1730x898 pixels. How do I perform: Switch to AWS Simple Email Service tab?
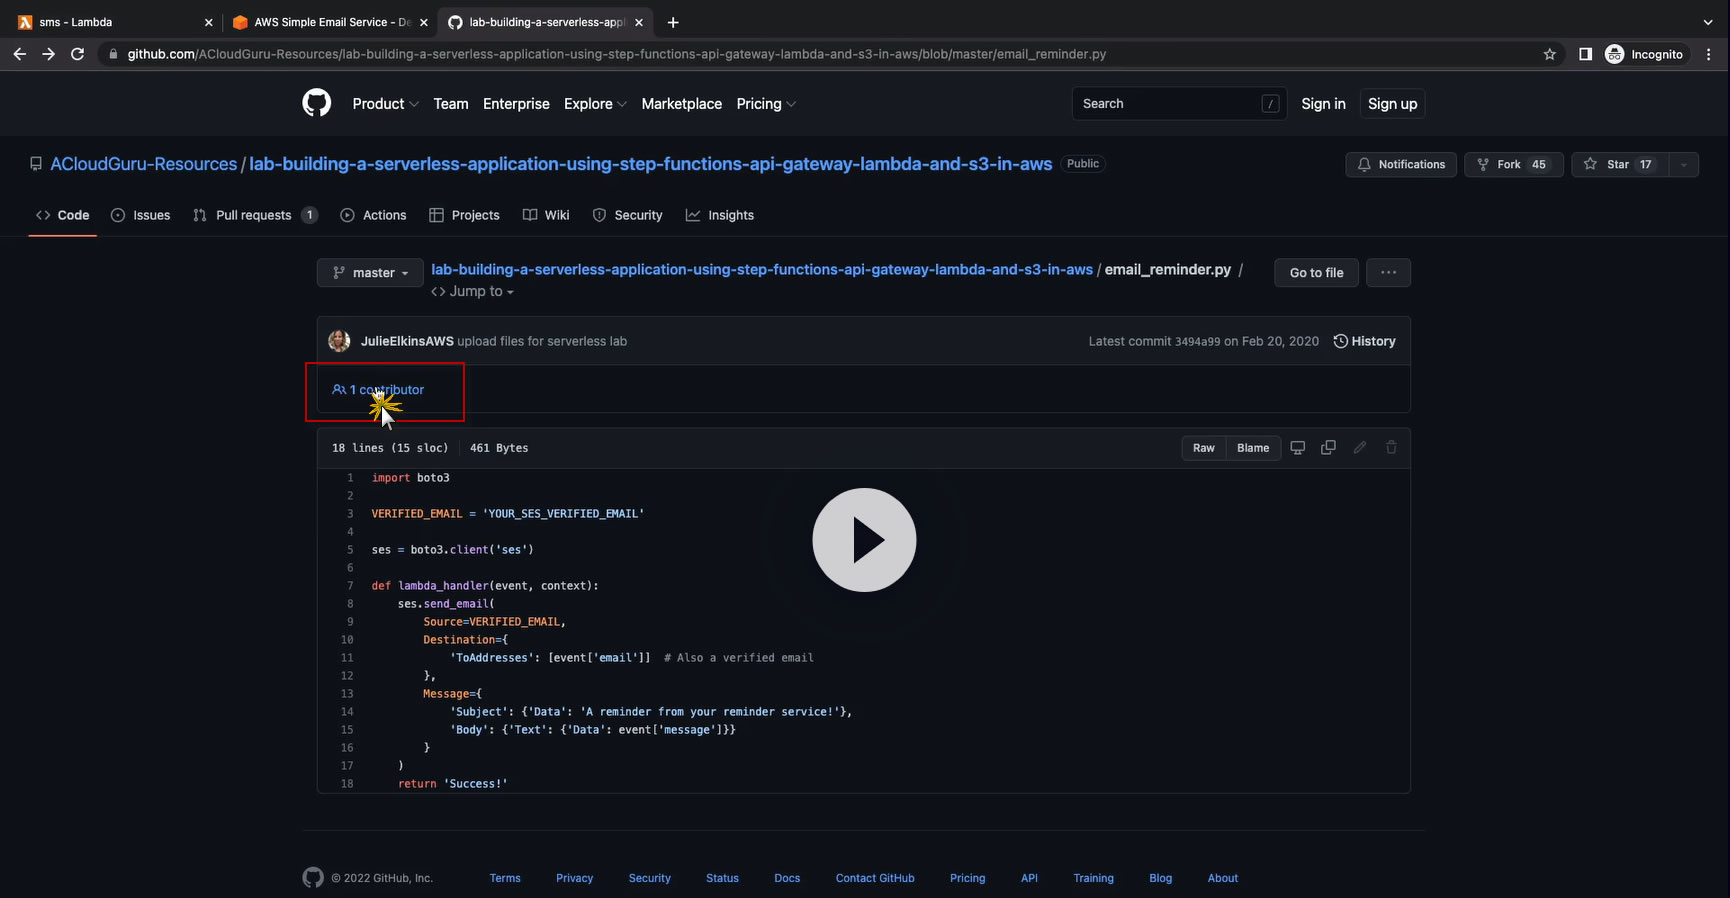tap(331, 22)
